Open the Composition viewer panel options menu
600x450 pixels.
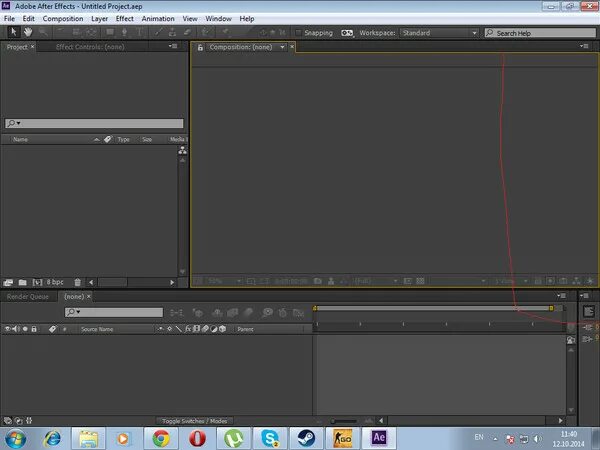(x=584, y=46)
